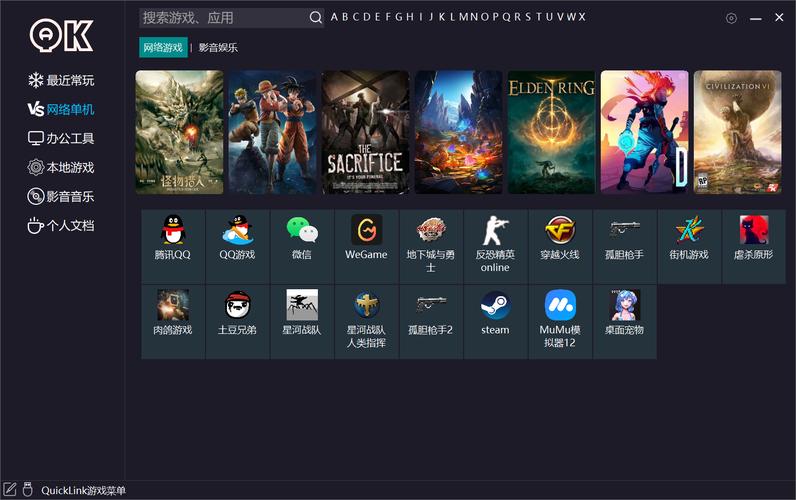This screenshot has height=500, width=796.
Task: Start 地下城与勇士 game icon
Action: pyautogui.click(x=431, y=230)
